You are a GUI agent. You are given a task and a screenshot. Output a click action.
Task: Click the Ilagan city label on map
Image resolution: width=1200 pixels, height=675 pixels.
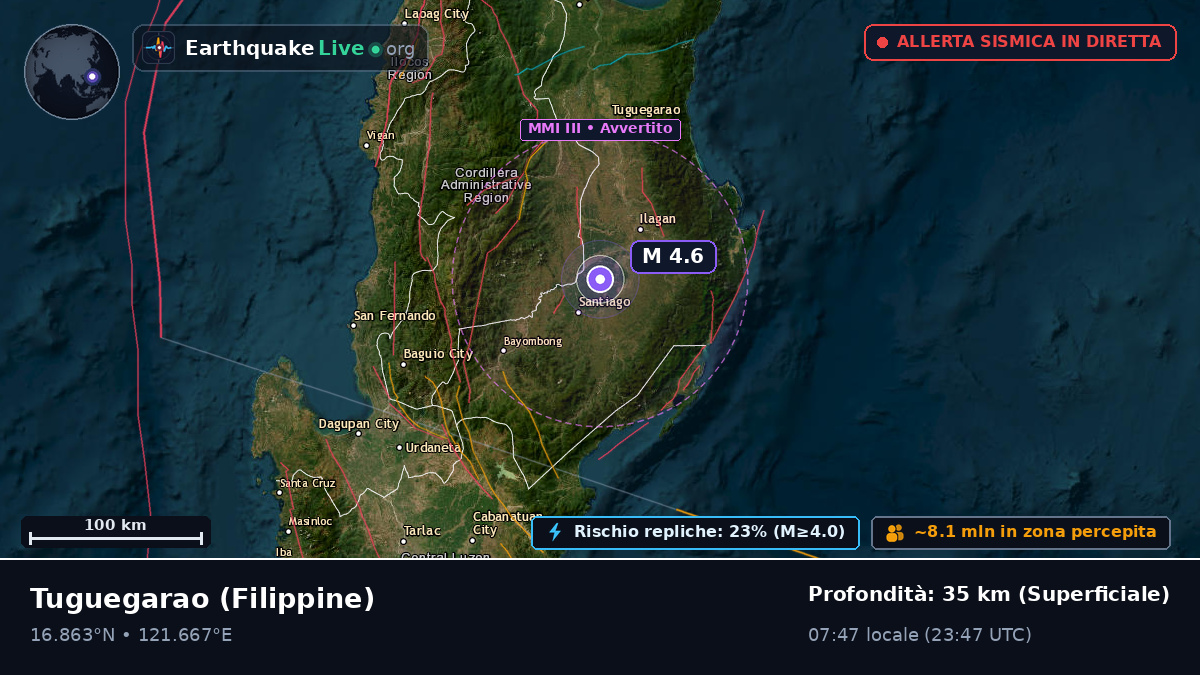point(658,219)
